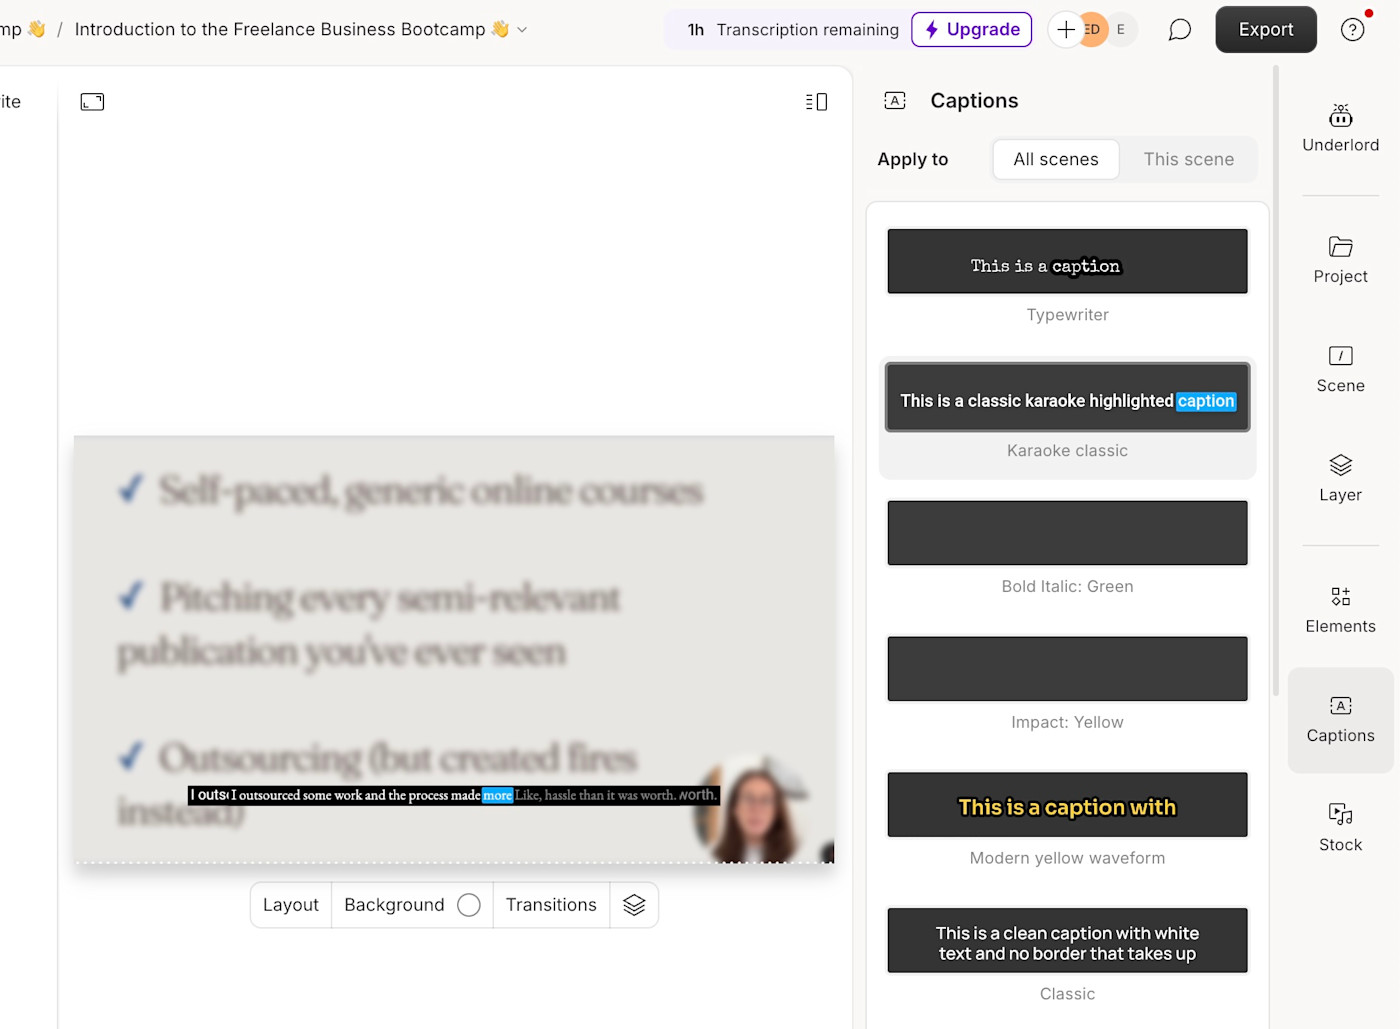1400x1029 pixels.
Task: Click the Upgrade button
Action: pos(971,29)
